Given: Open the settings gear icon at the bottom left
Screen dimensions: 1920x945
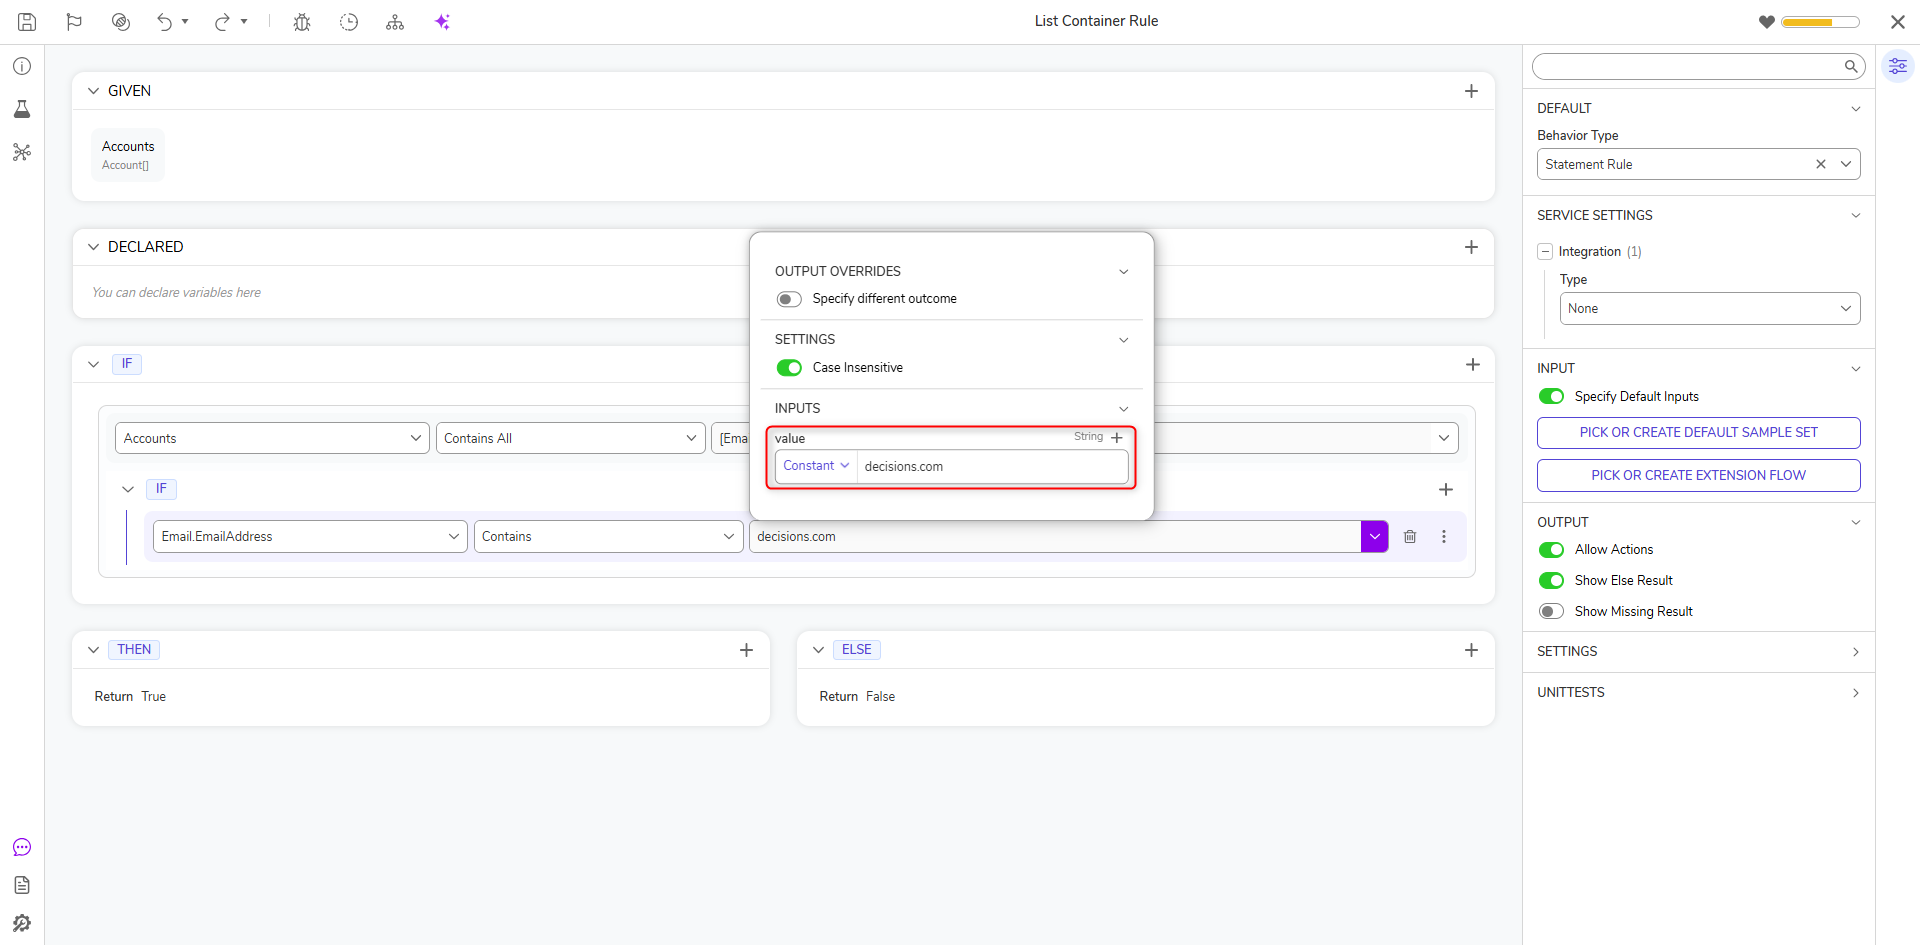Looking at the screenshot, I should [x=22, y=923].
